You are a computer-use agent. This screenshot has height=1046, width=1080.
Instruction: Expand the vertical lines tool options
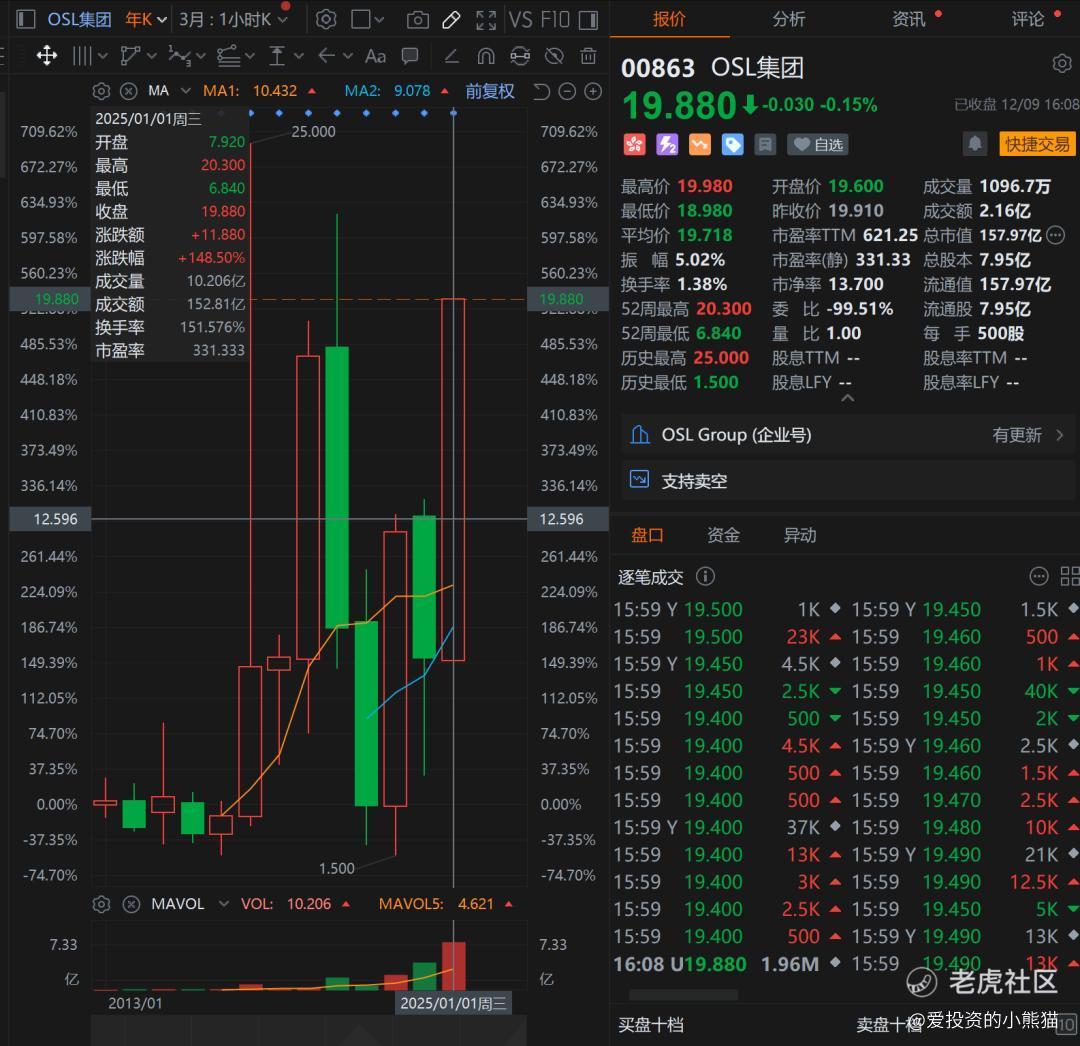103,56
